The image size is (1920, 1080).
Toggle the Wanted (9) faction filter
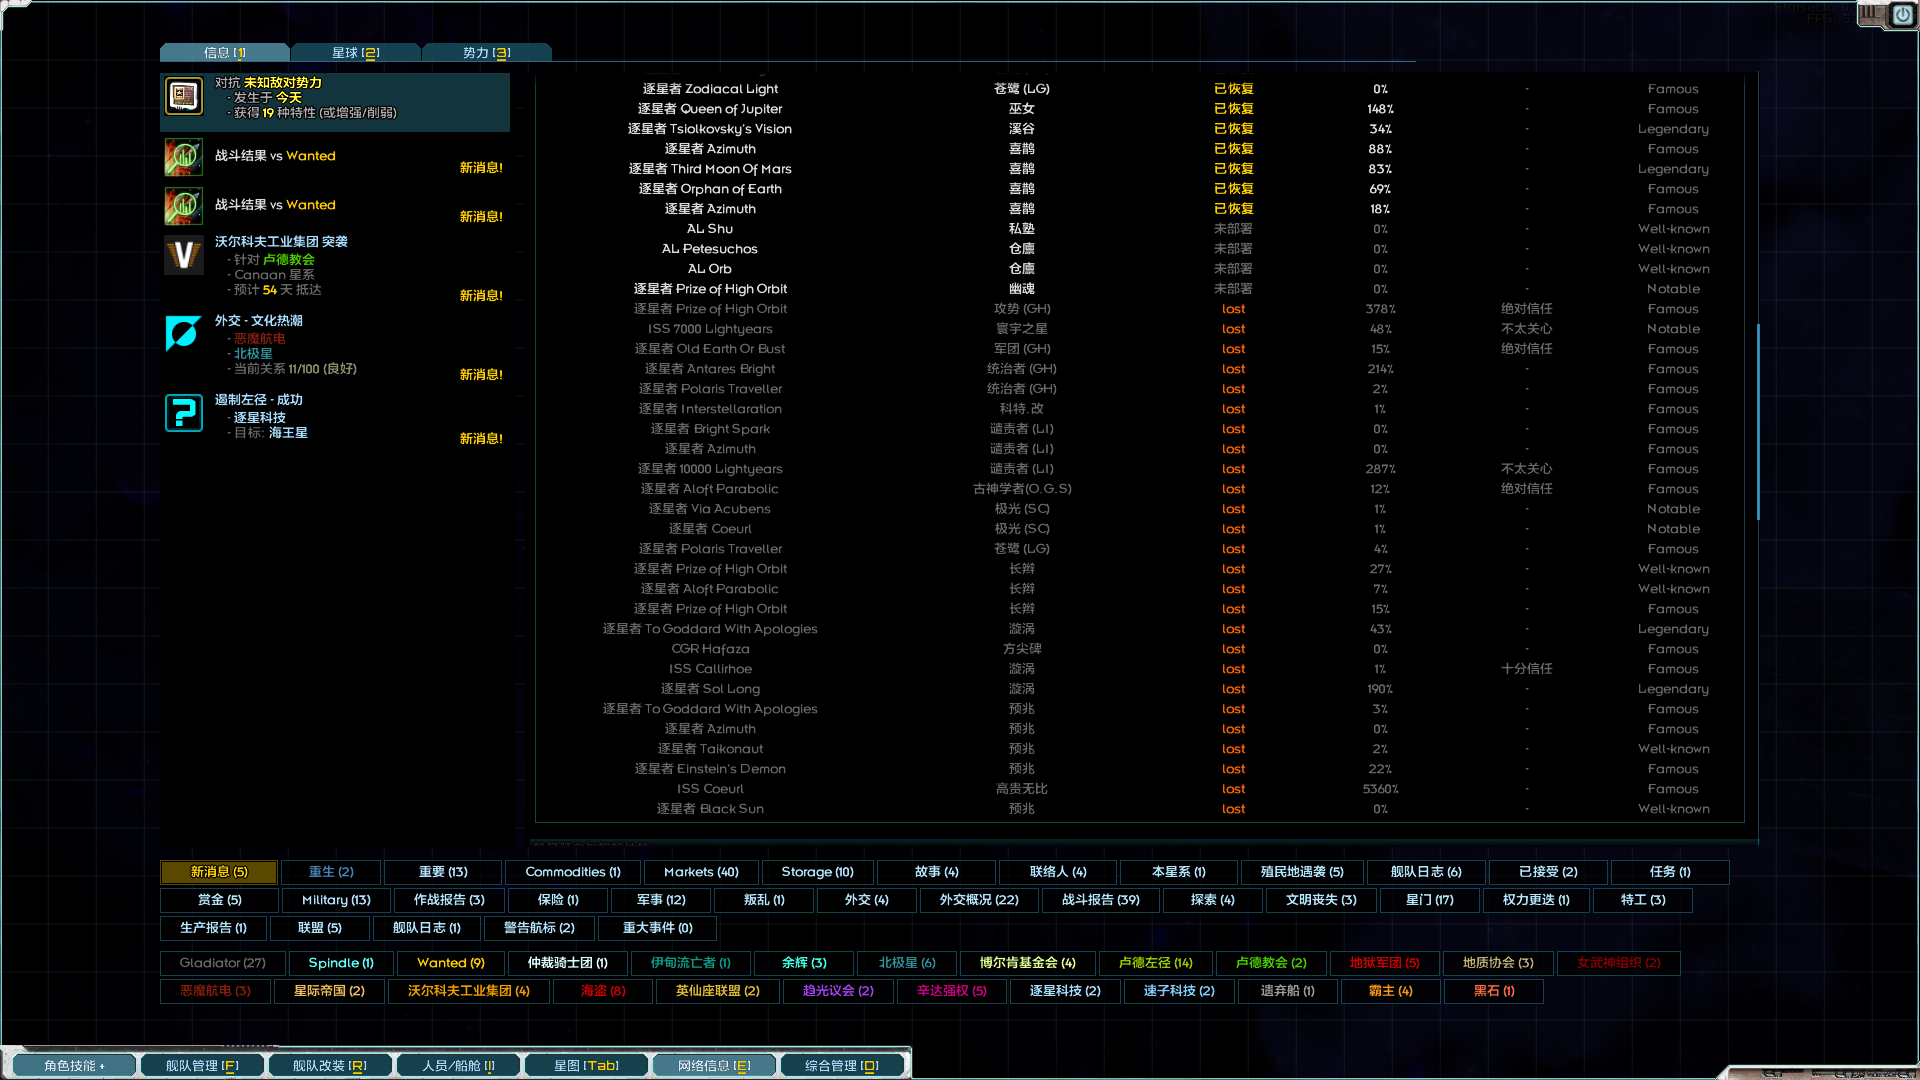click(x=449, y=963)
